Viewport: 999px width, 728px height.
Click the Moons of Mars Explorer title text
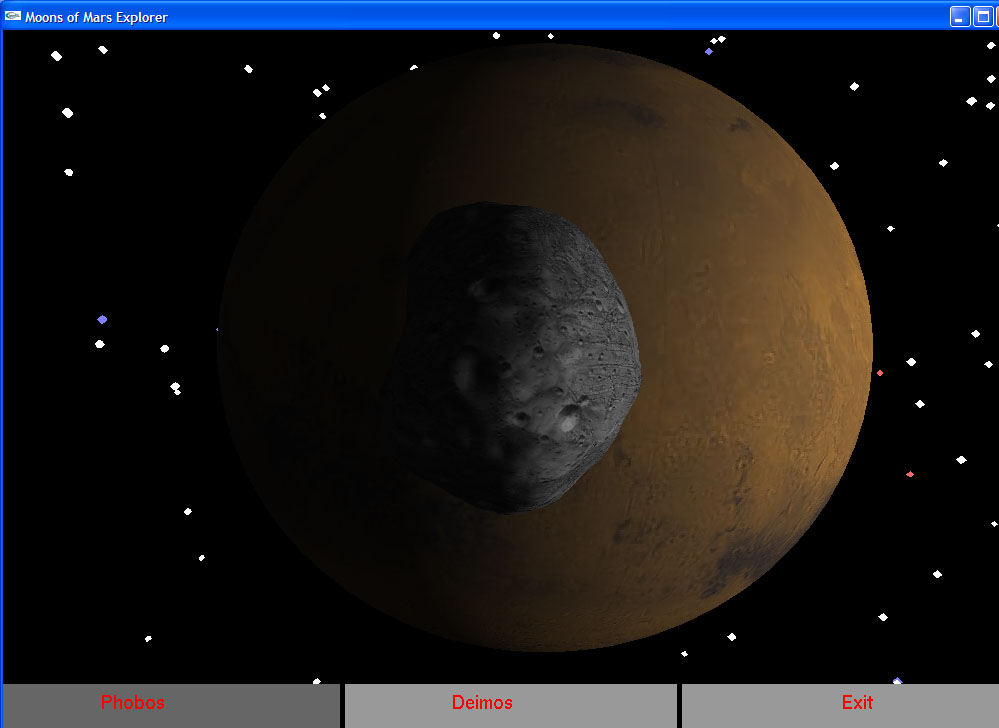[x=96, y=17]
